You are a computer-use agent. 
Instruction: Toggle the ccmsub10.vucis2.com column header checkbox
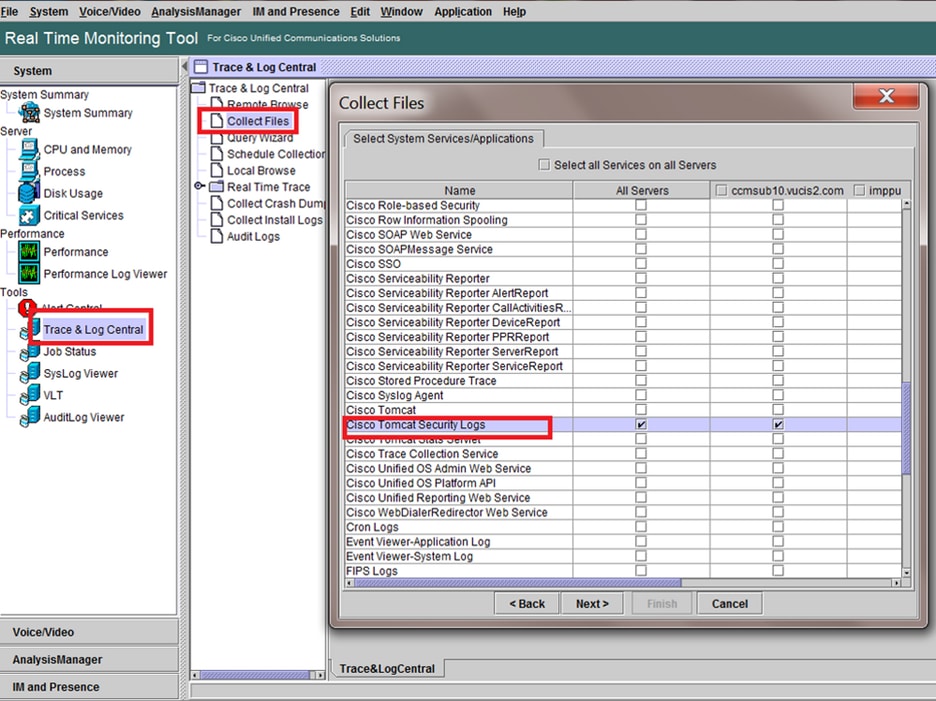coord(721,190)
